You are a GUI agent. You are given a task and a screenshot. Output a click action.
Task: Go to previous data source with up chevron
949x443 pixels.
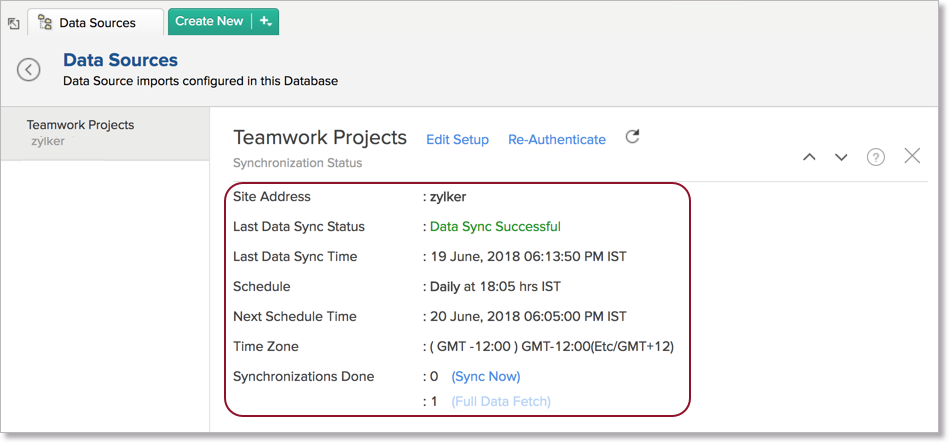click(x=809, y=157)
